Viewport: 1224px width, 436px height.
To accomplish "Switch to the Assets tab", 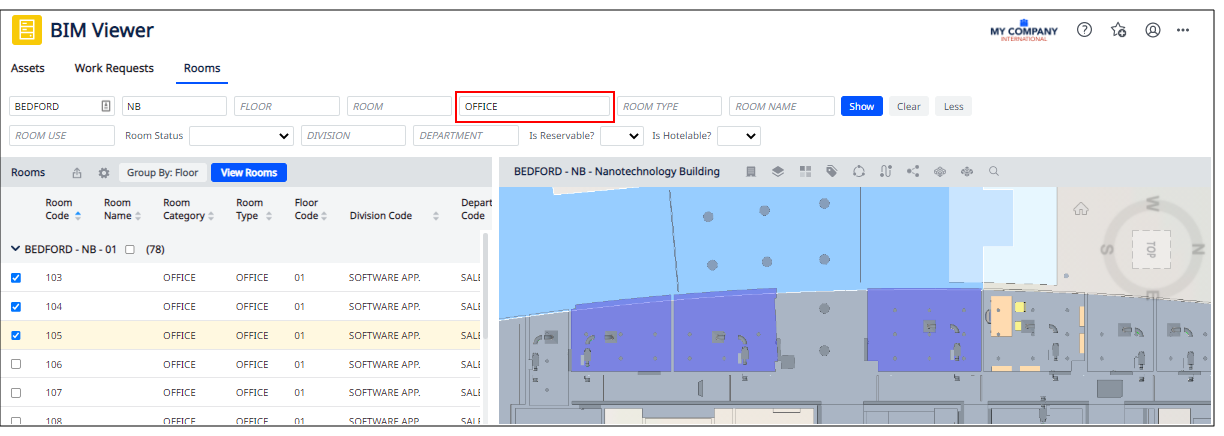I will [27, 68].
